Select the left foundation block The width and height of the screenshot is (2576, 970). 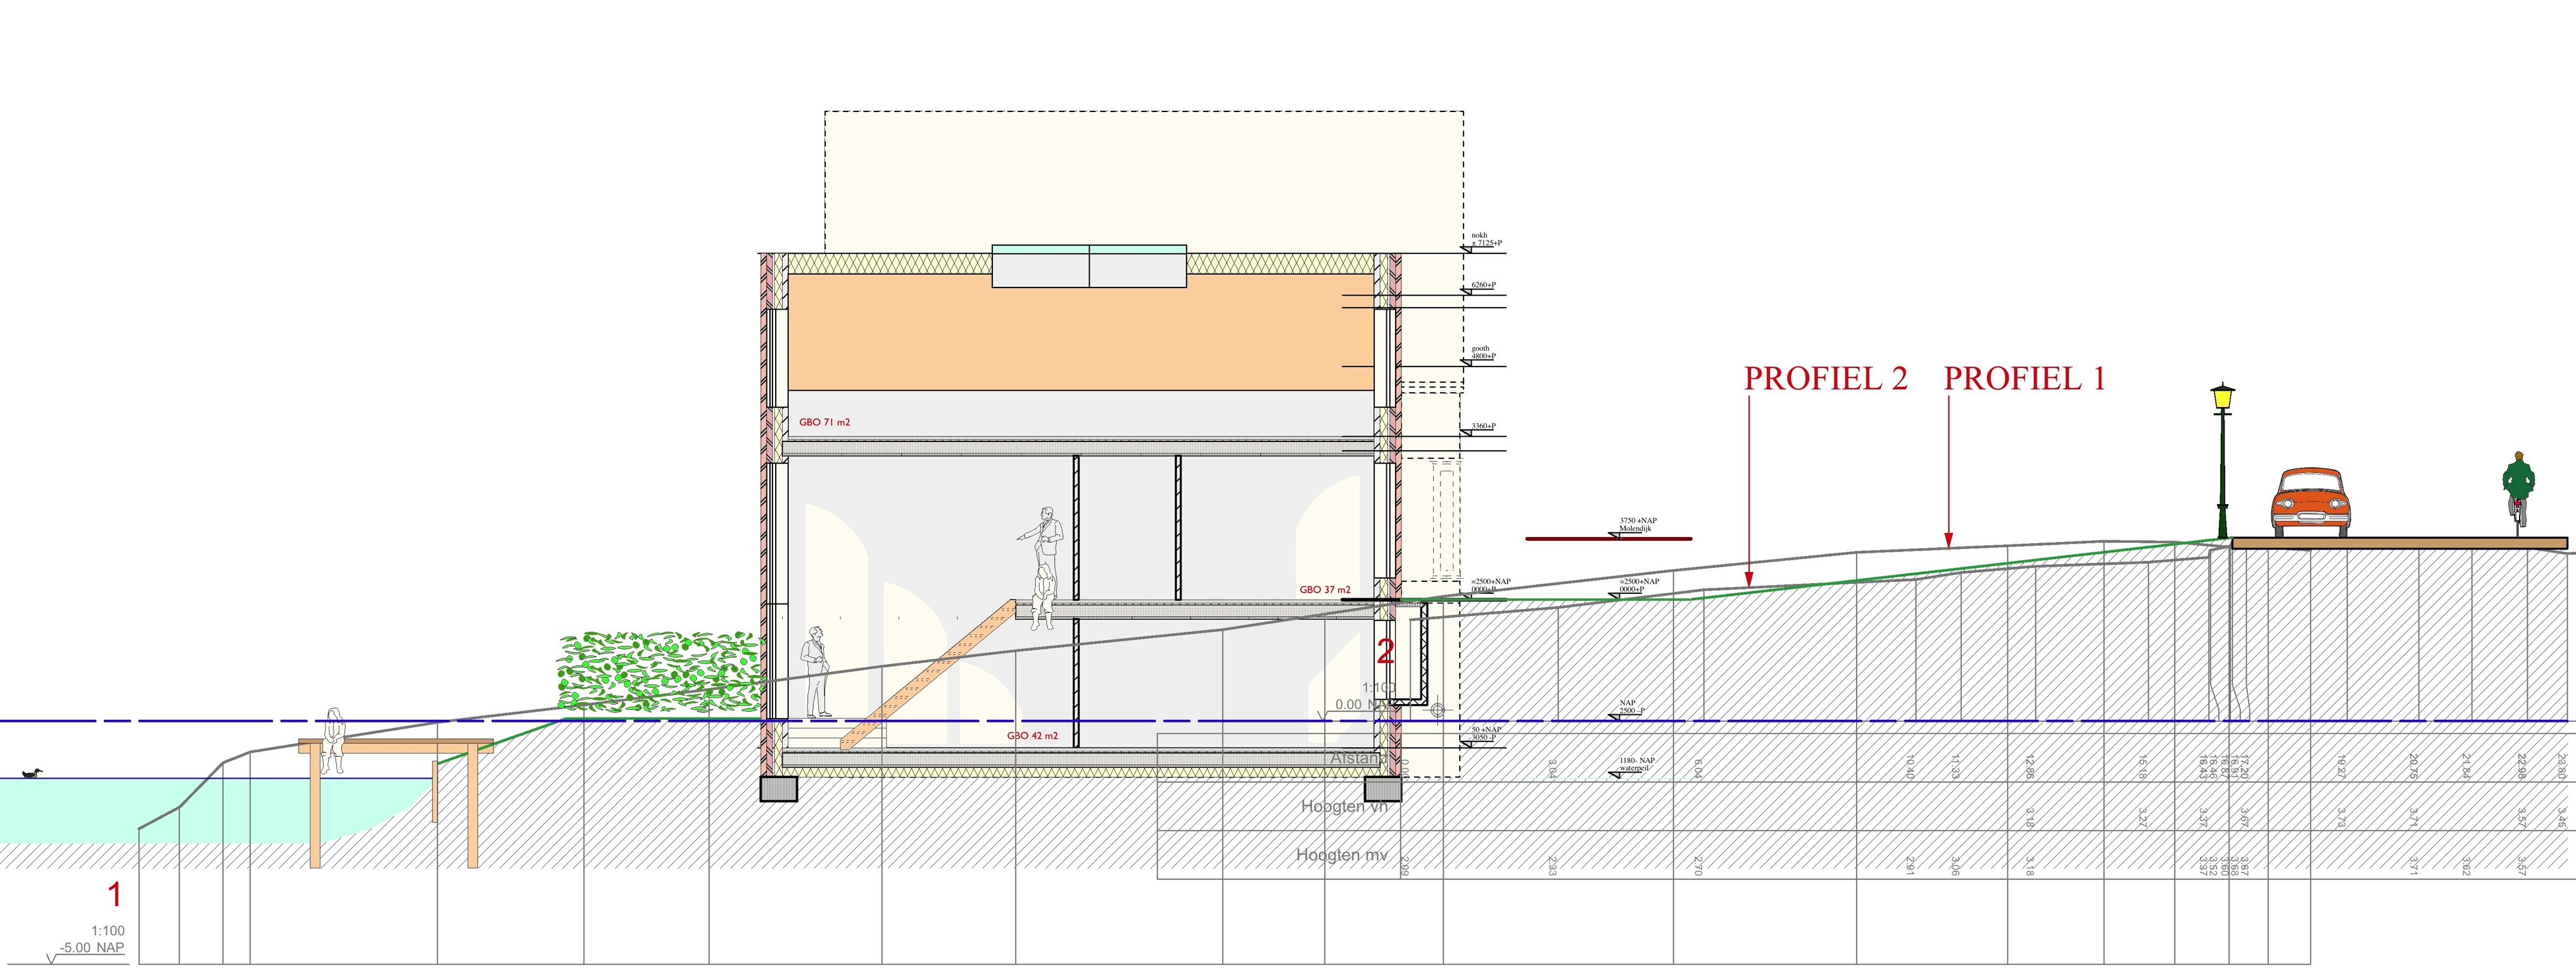click(x=779, y=789)
